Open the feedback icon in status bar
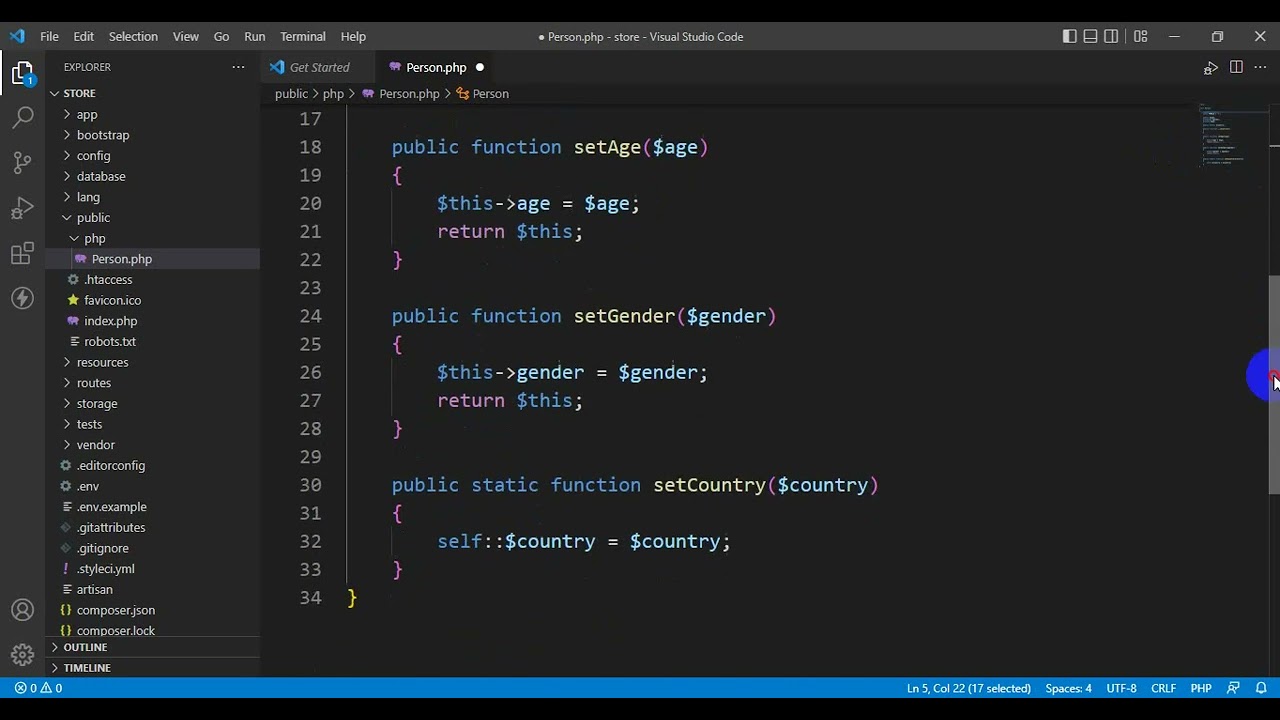Viewport: 1280px width, 720px height. pyautogui.click(x=1233, y=688)
